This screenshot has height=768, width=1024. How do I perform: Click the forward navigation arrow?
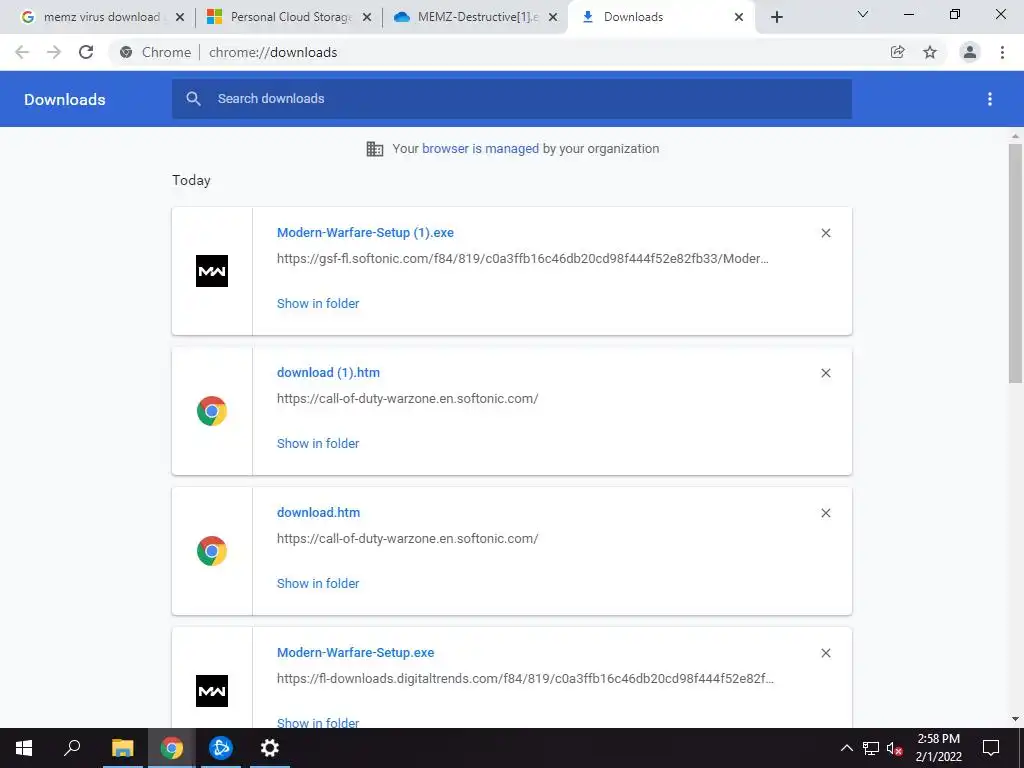(x=54, y=52)
